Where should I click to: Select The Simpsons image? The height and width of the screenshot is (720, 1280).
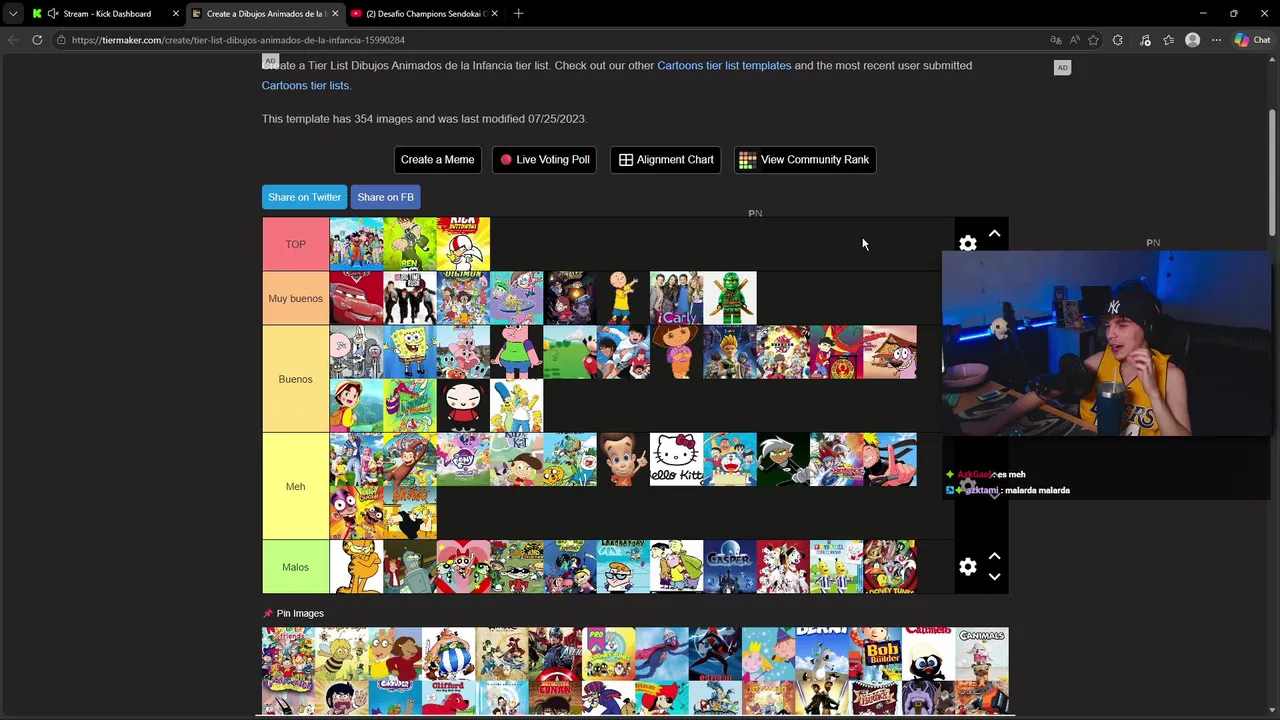click(517, 406)
